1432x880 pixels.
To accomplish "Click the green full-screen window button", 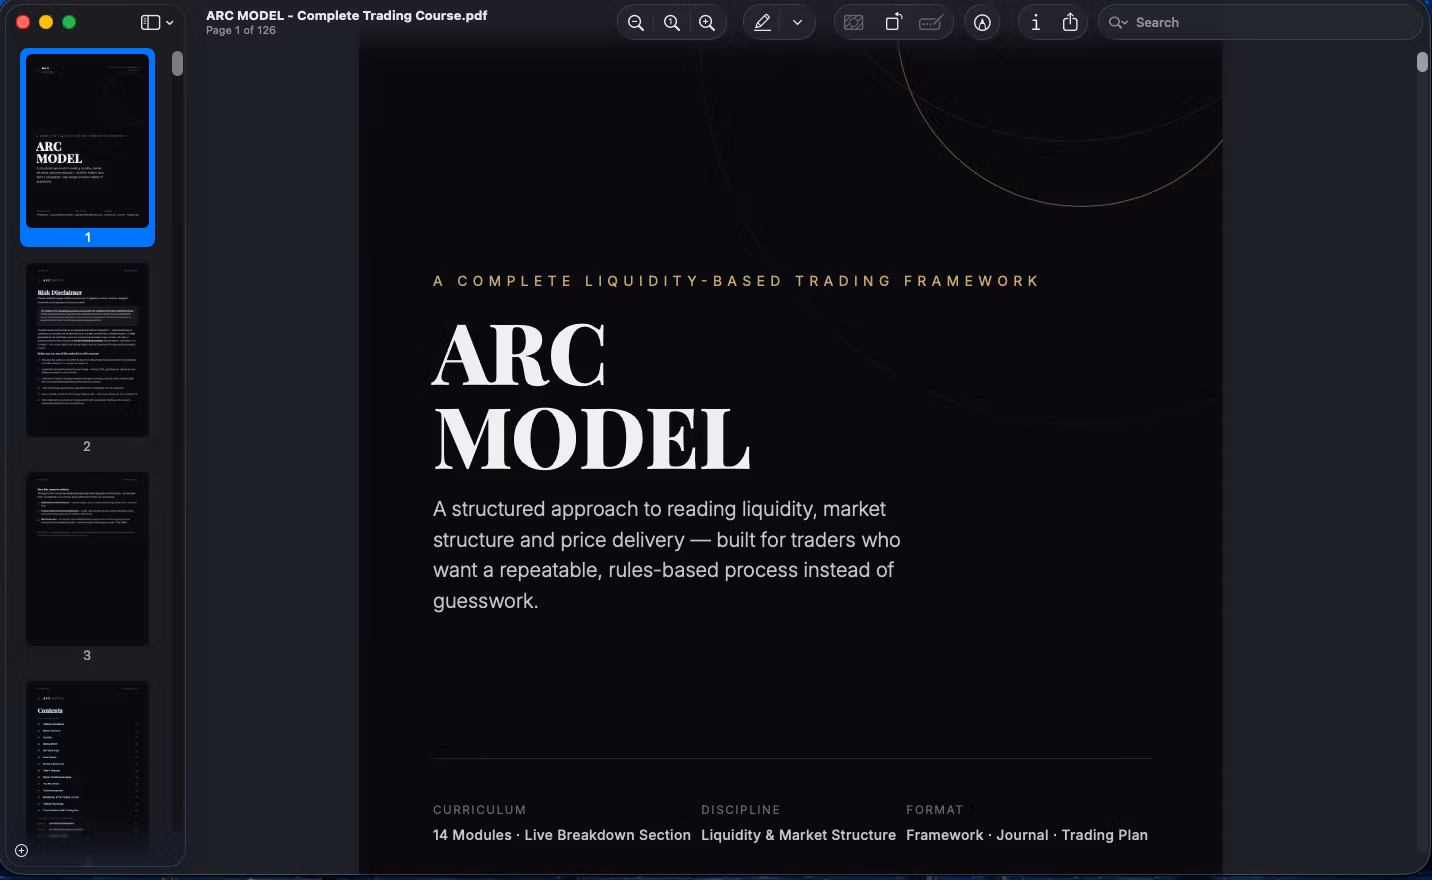I will point(69,22).
